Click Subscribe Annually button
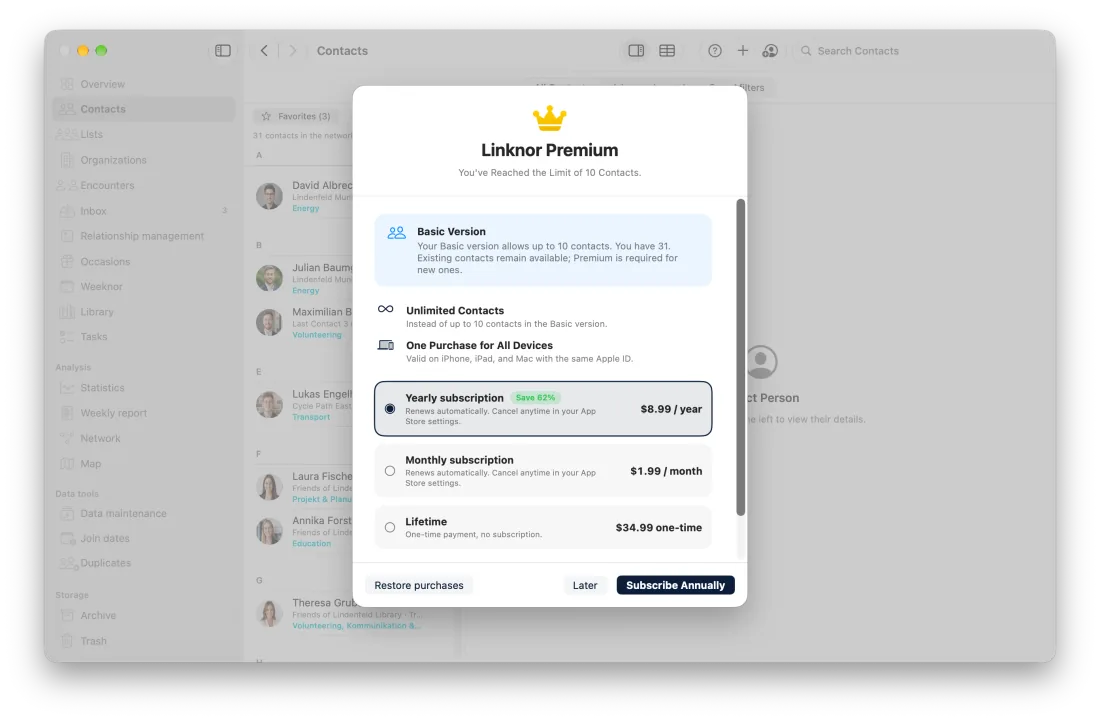The image size is (1100, 721). (676, 585)
